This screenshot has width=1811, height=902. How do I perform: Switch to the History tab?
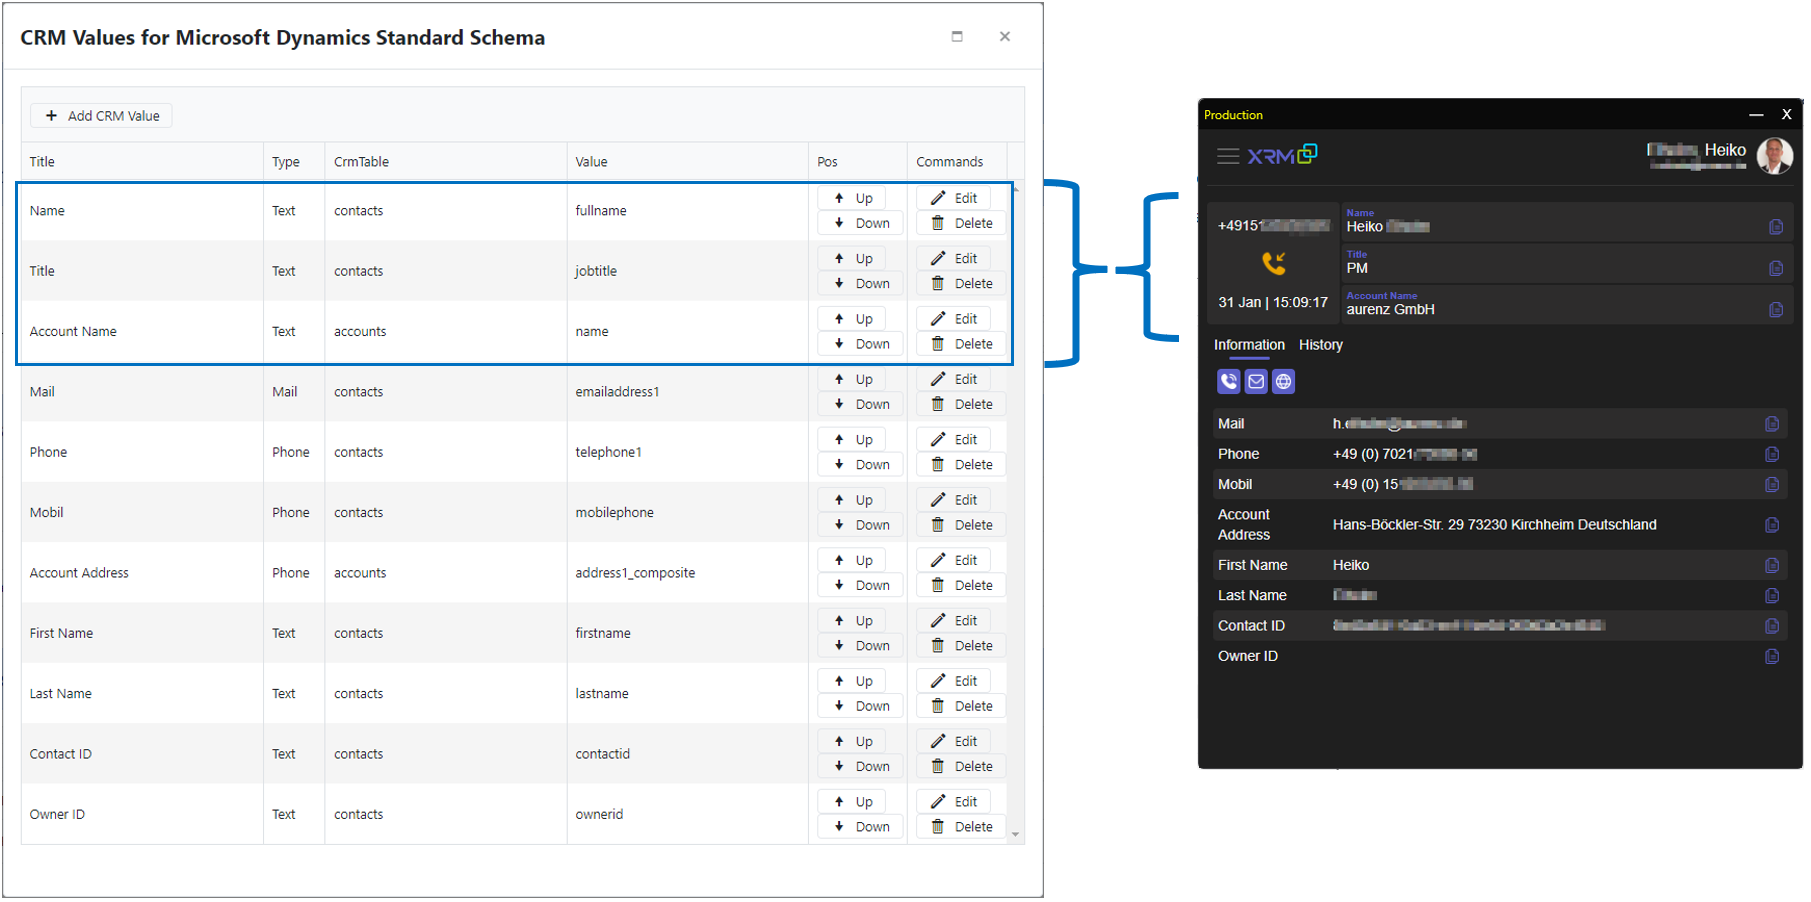pyautogui.click(x=1320, y=345)
